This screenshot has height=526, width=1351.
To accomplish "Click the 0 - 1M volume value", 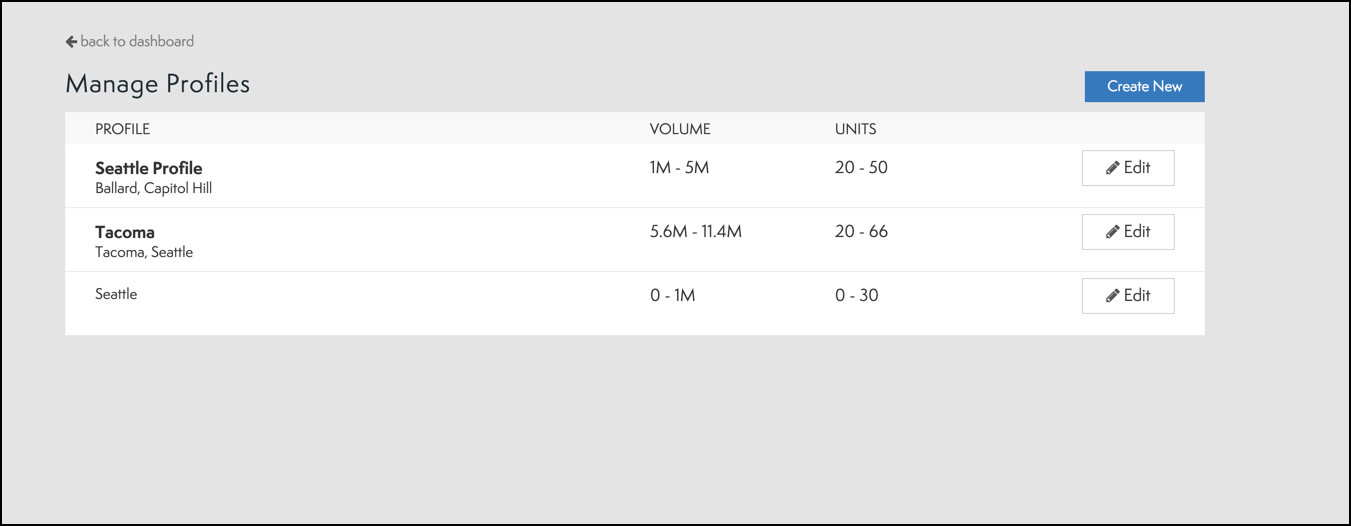I will coord(672,296).
